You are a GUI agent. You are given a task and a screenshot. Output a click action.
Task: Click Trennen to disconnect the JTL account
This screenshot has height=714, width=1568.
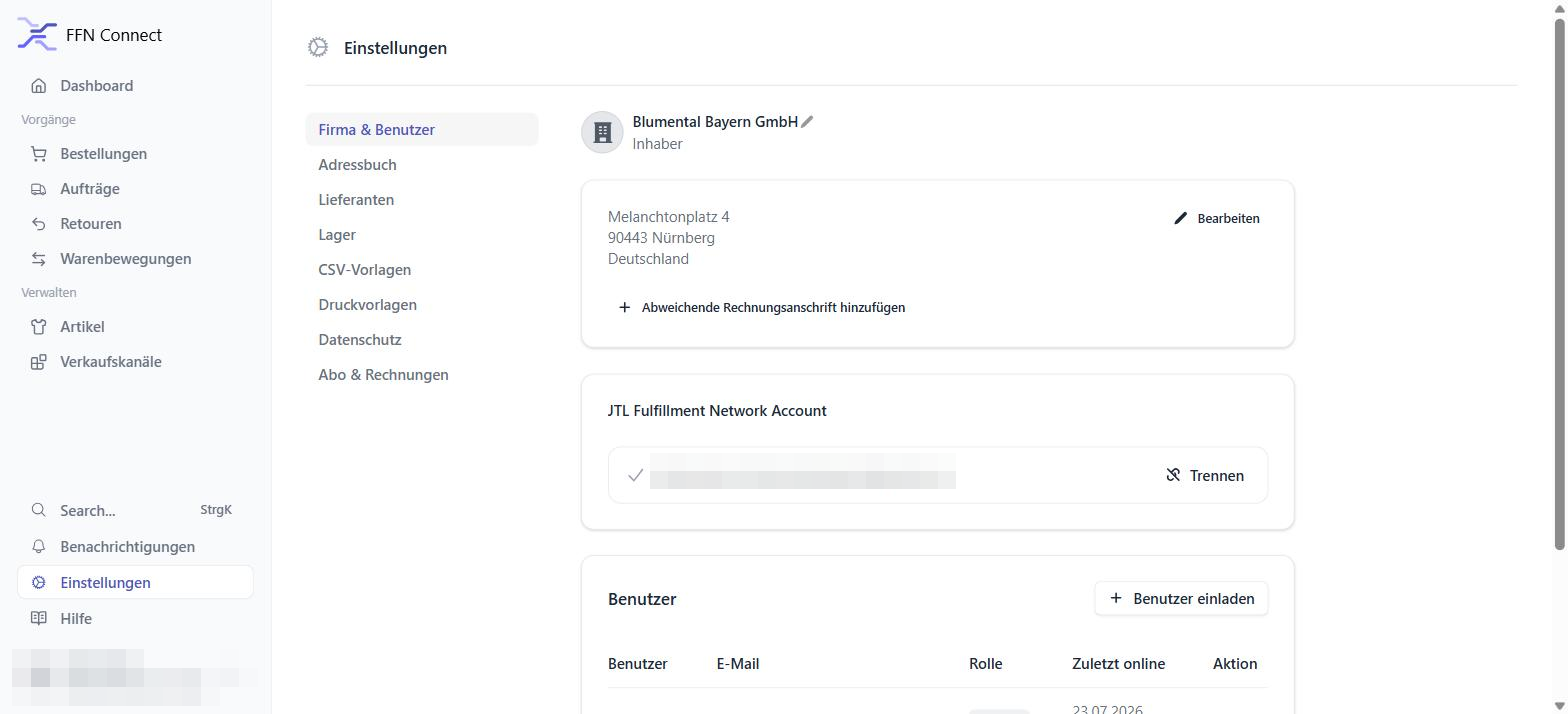[x=1205, y=475]
